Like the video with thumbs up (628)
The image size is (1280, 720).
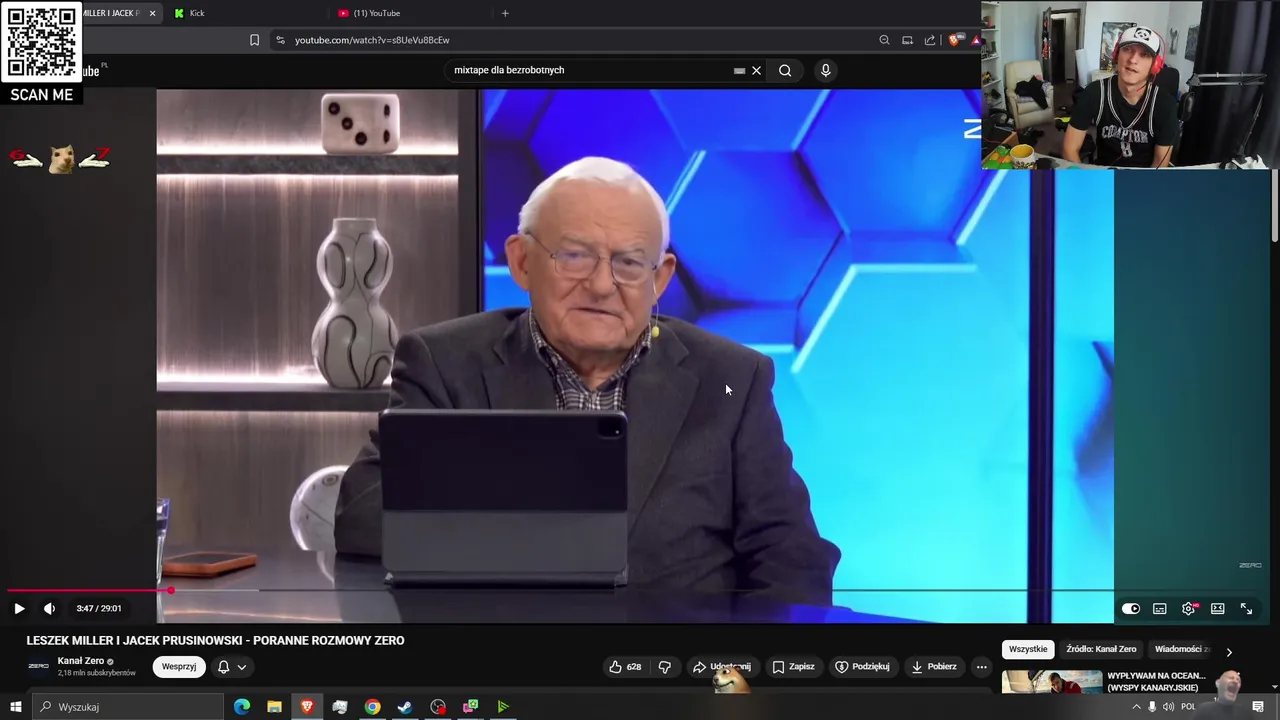625,667
